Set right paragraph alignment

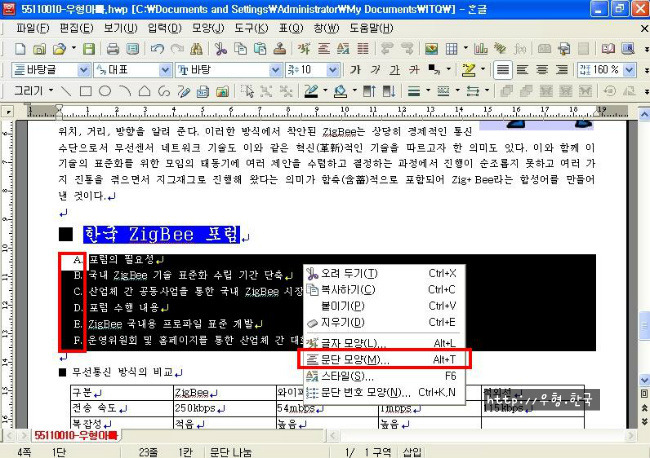[562, 70]
